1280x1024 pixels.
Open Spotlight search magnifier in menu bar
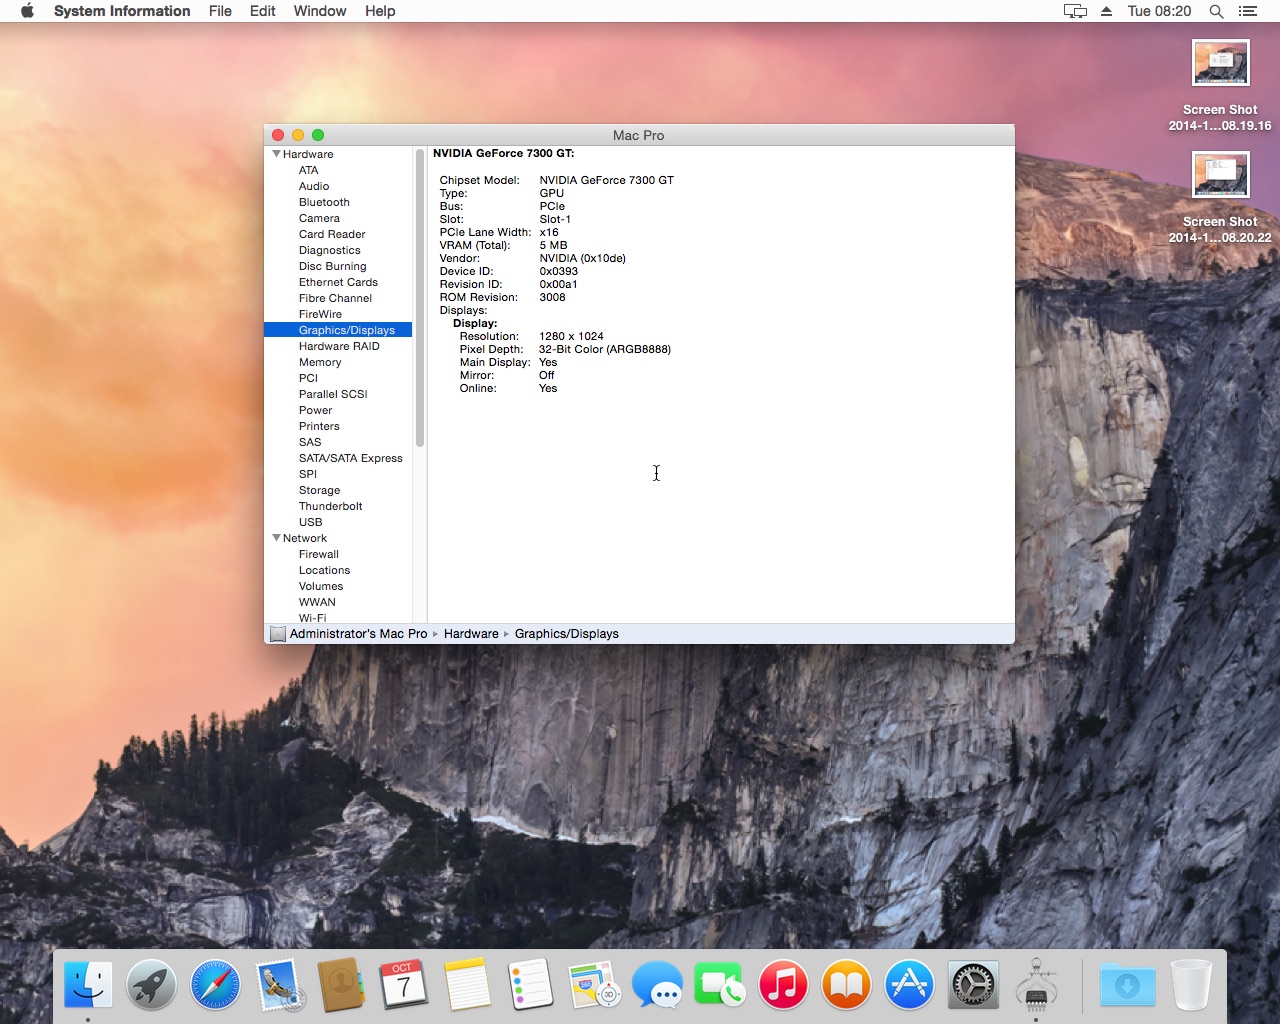1216,11
